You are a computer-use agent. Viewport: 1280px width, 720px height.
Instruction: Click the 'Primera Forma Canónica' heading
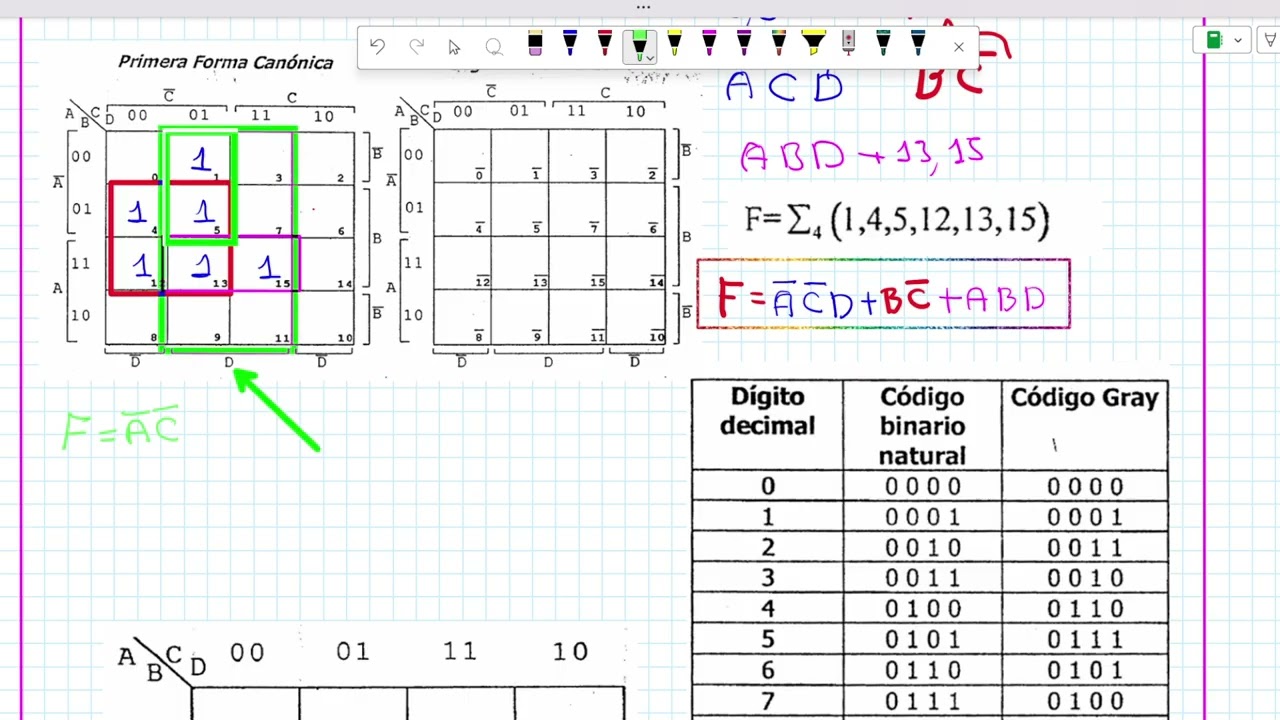click(x=225, y=62)
